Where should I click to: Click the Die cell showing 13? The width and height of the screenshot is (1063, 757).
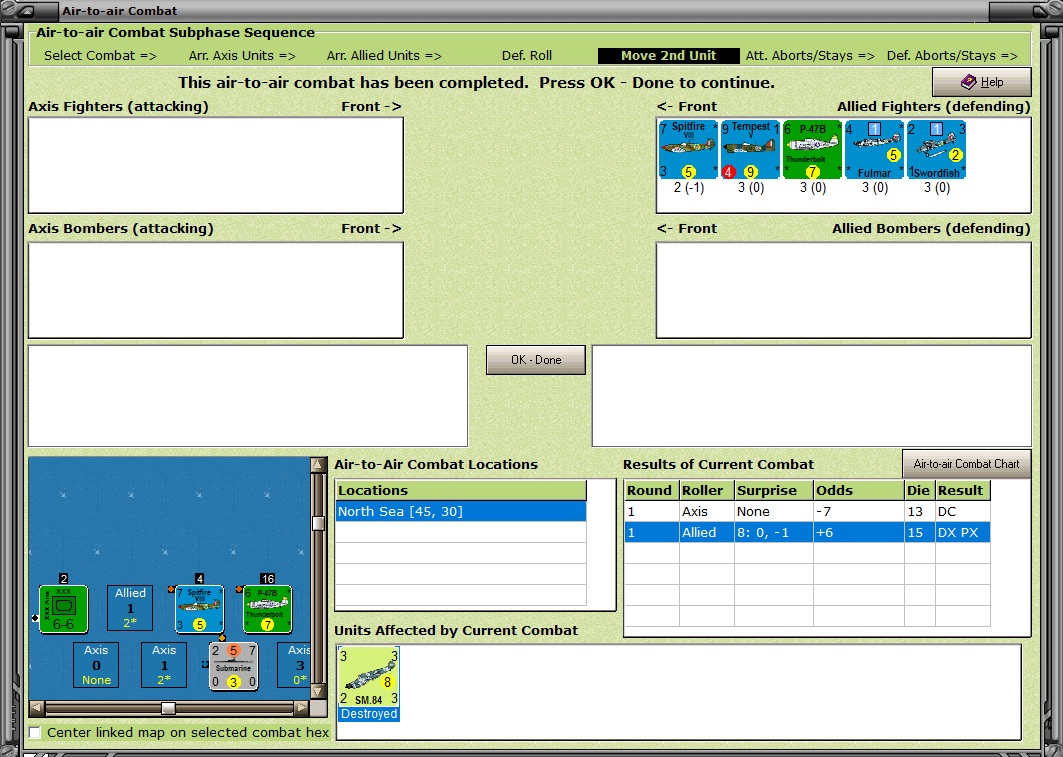919,512
